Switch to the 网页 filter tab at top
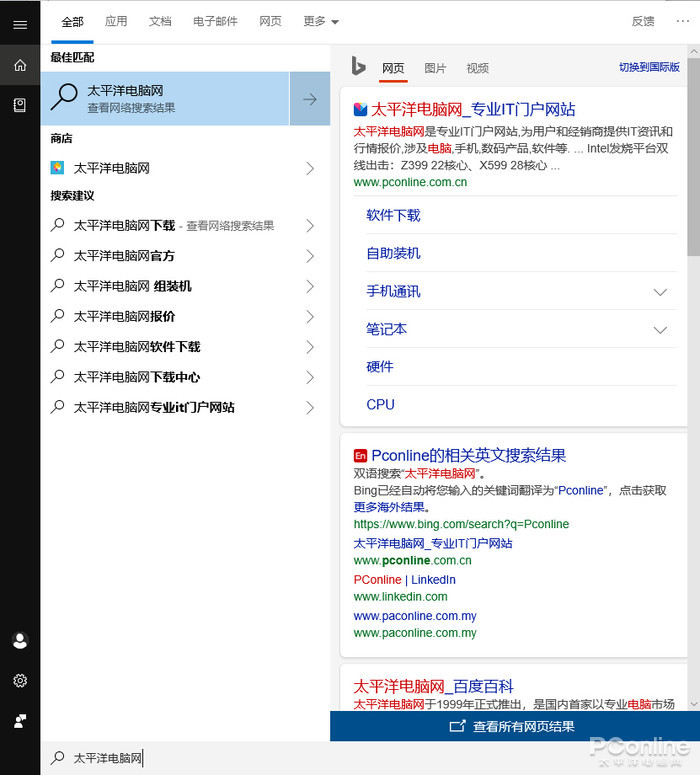The width and height of the screenshot is (700, 775). [x=270, y=21]
